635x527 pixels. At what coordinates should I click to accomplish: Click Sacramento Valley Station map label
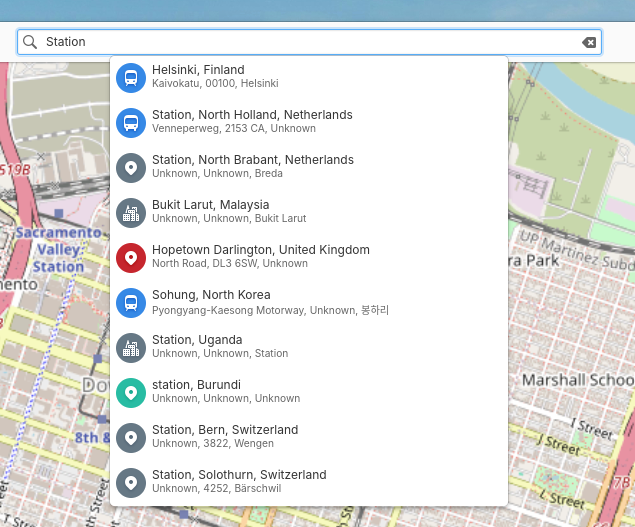point(58,250)
